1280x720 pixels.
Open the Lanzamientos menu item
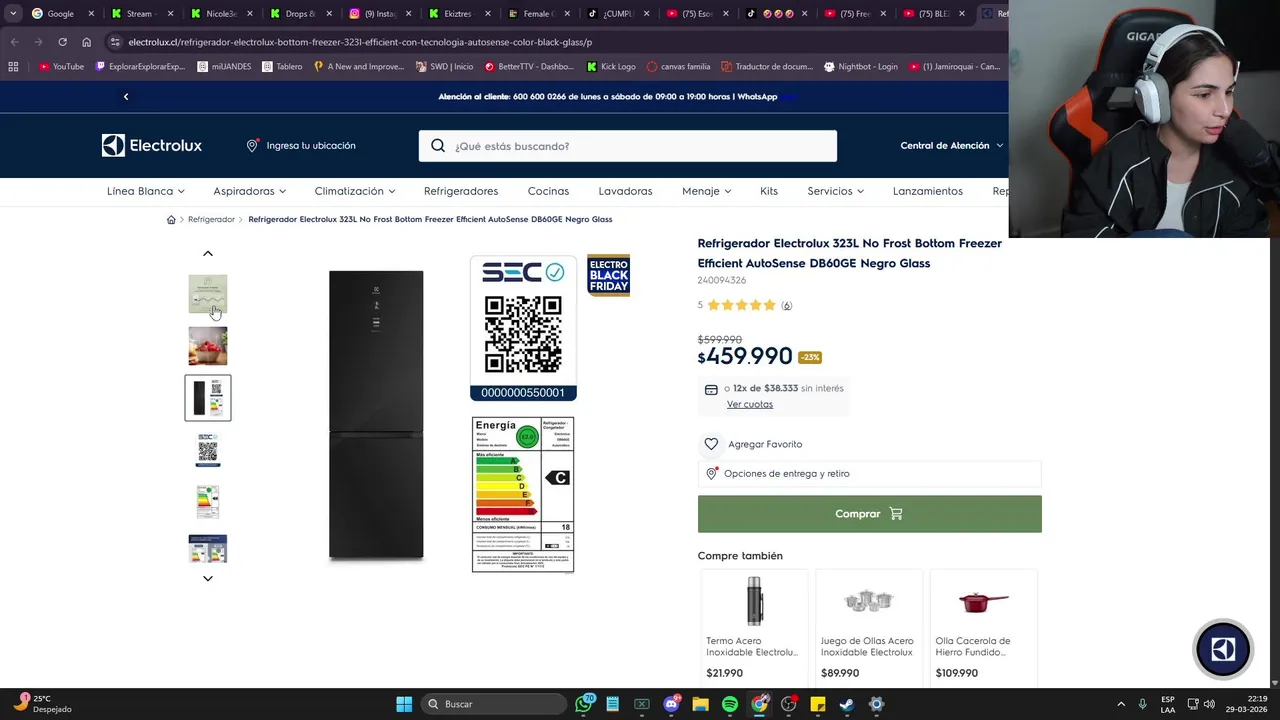click(x=928, y=191)
